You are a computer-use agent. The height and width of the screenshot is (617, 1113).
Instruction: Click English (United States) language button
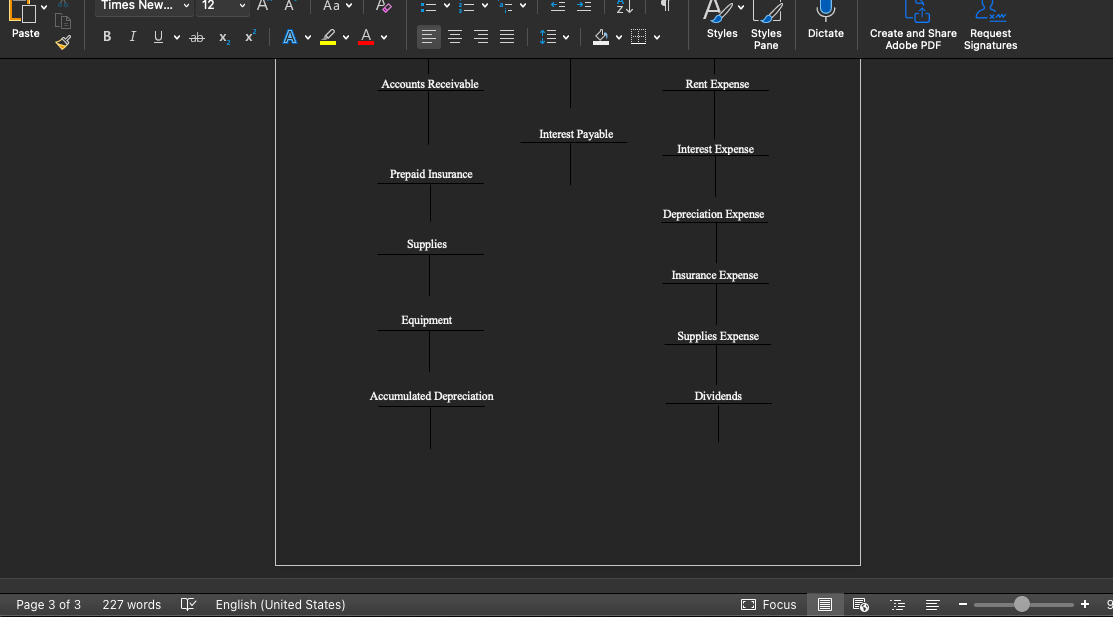point(280,604)
